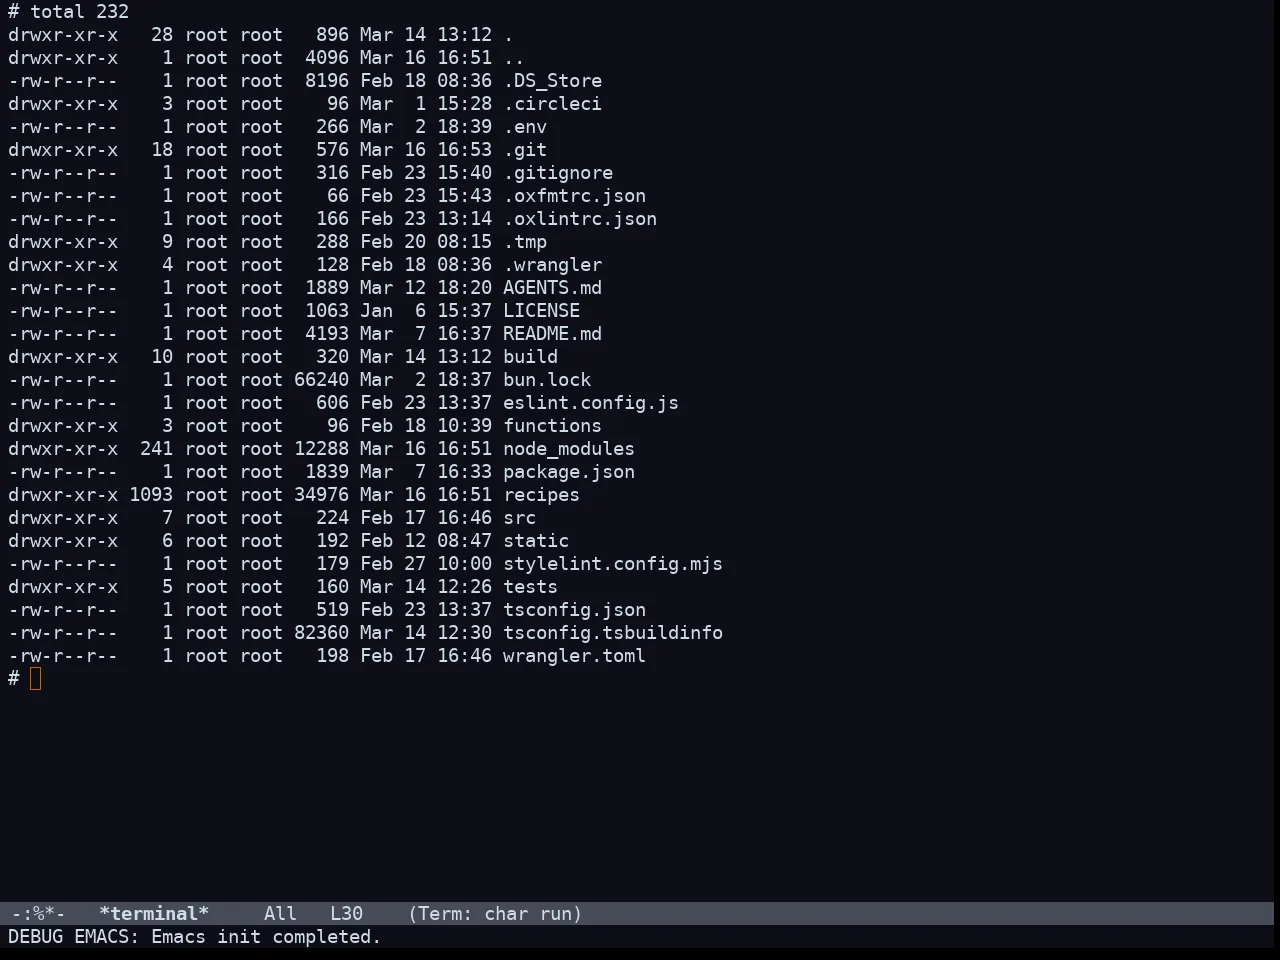Click the size 66240 of bun.lock

[321, 380]
